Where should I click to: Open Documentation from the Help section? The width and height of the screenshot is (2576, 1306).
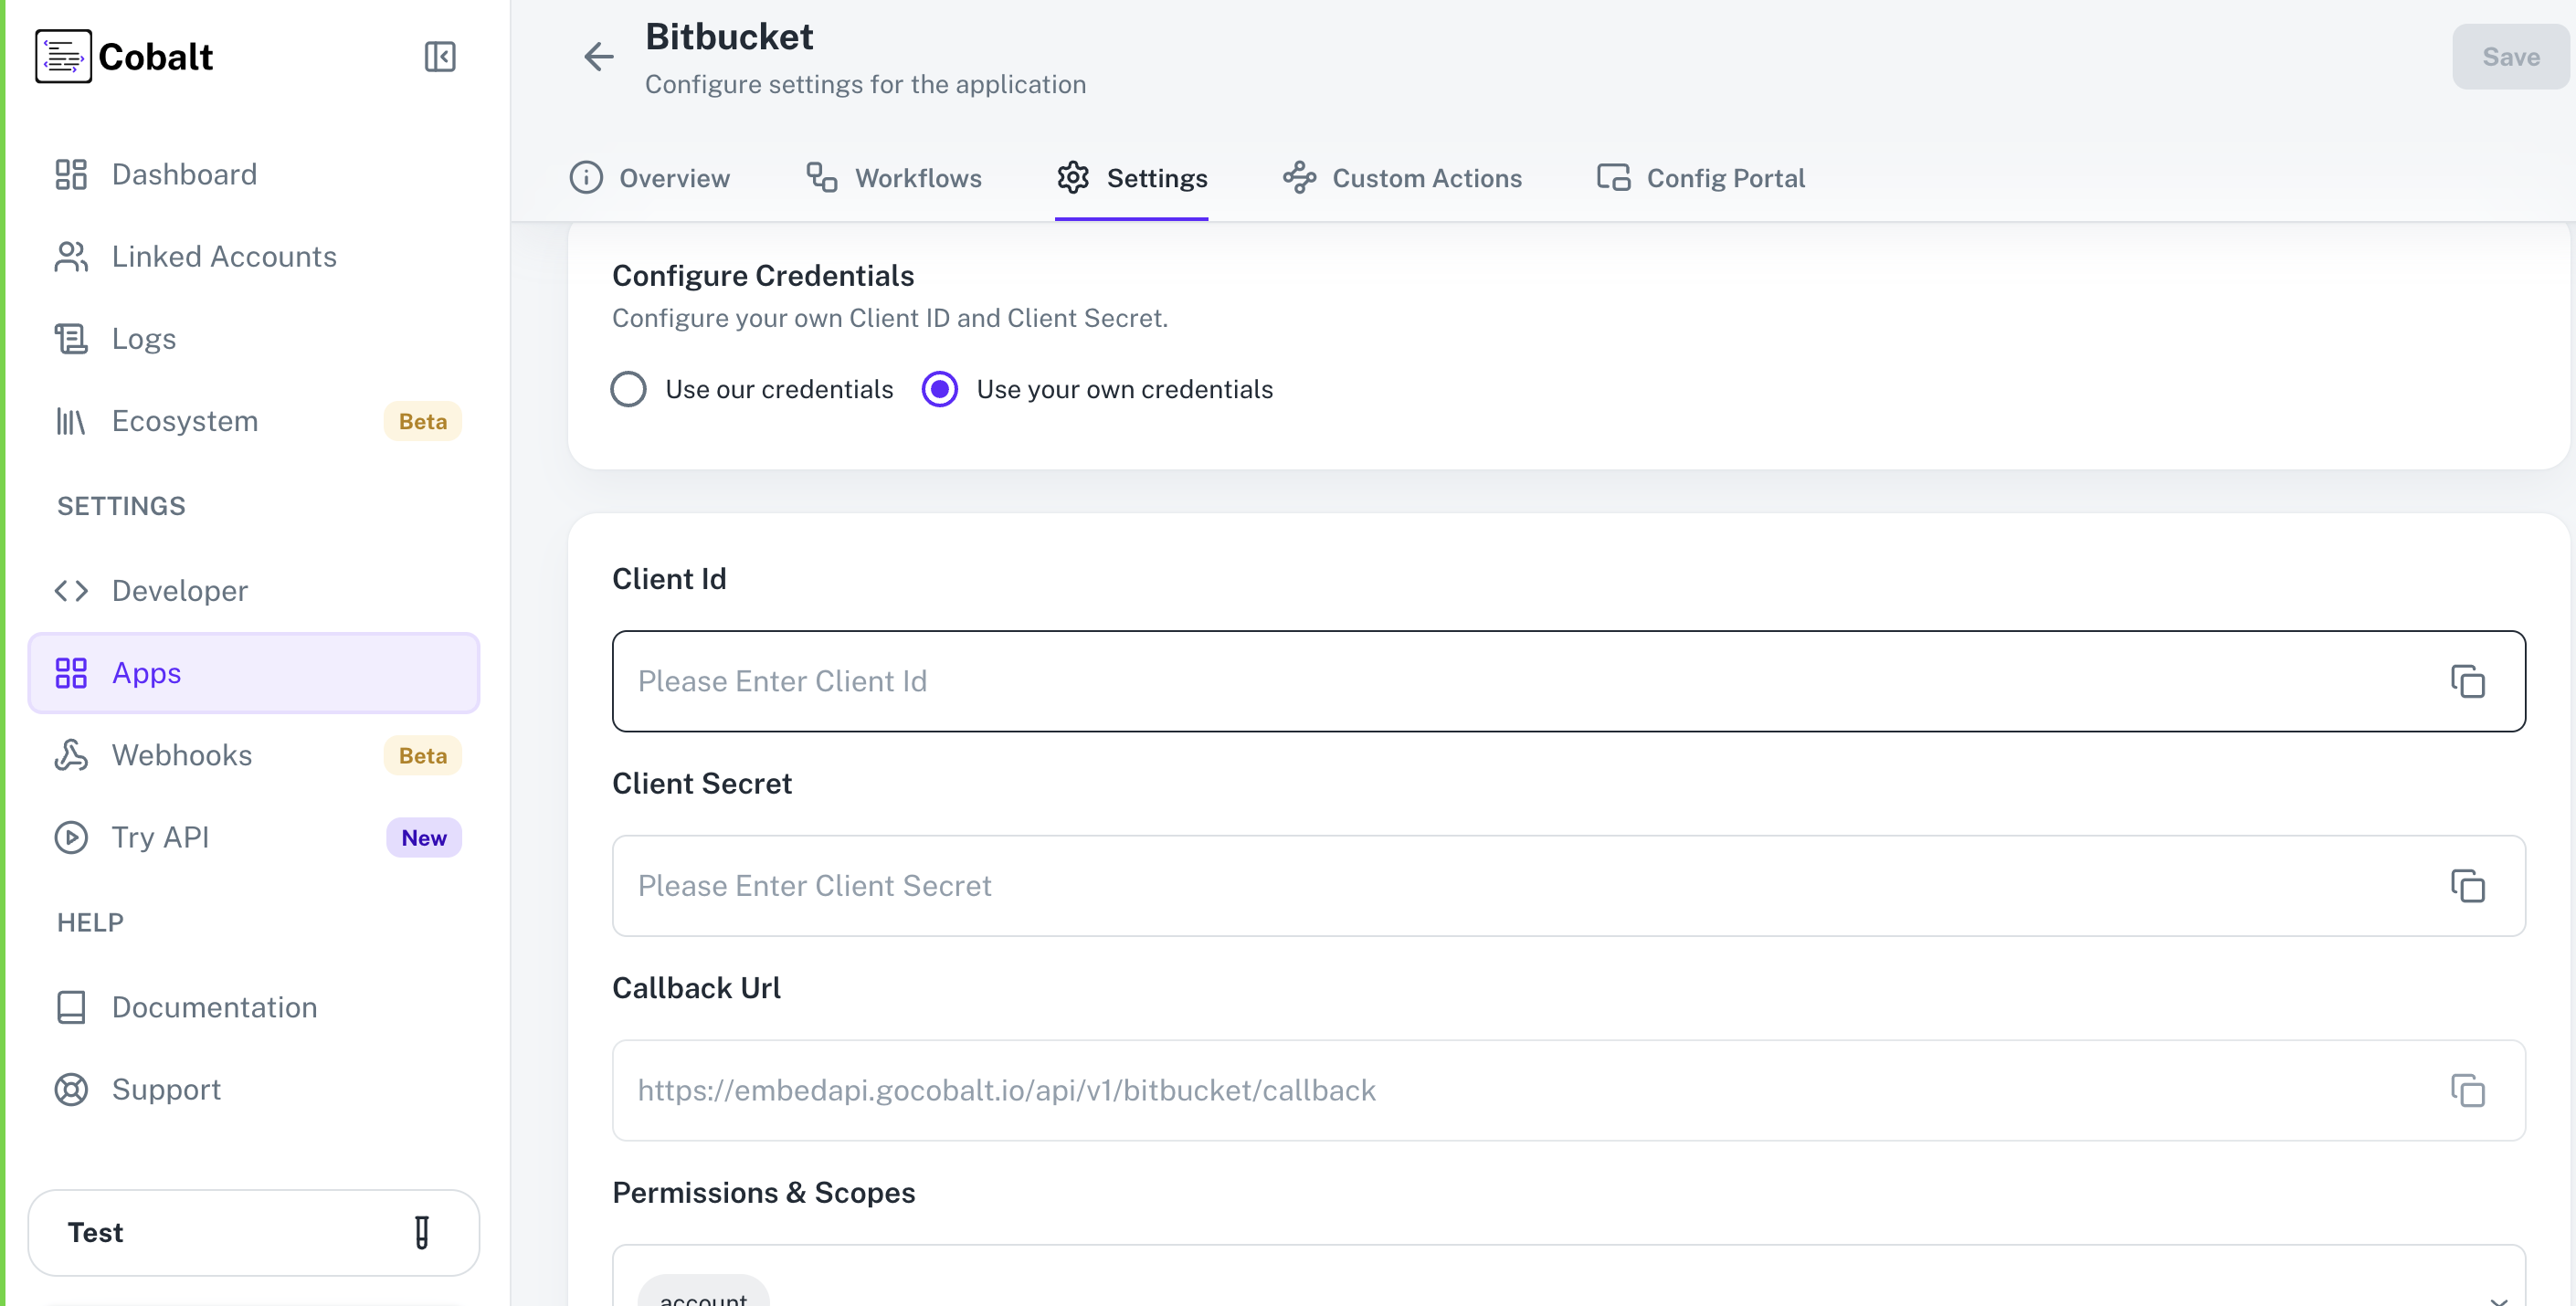pyautogui.click(x=214, y=1007)
